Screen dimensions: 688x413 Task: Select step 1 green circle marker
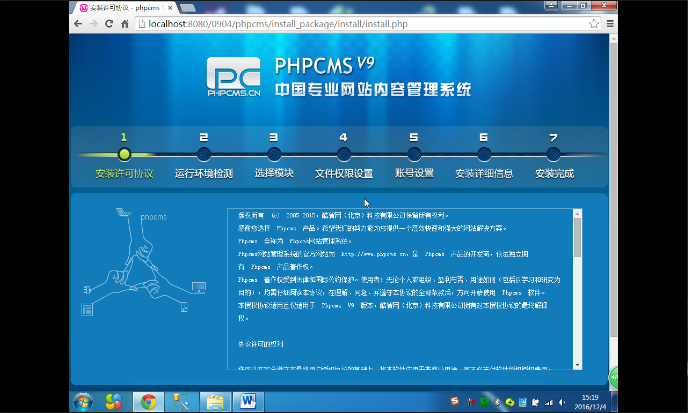[x=124, y=154]
